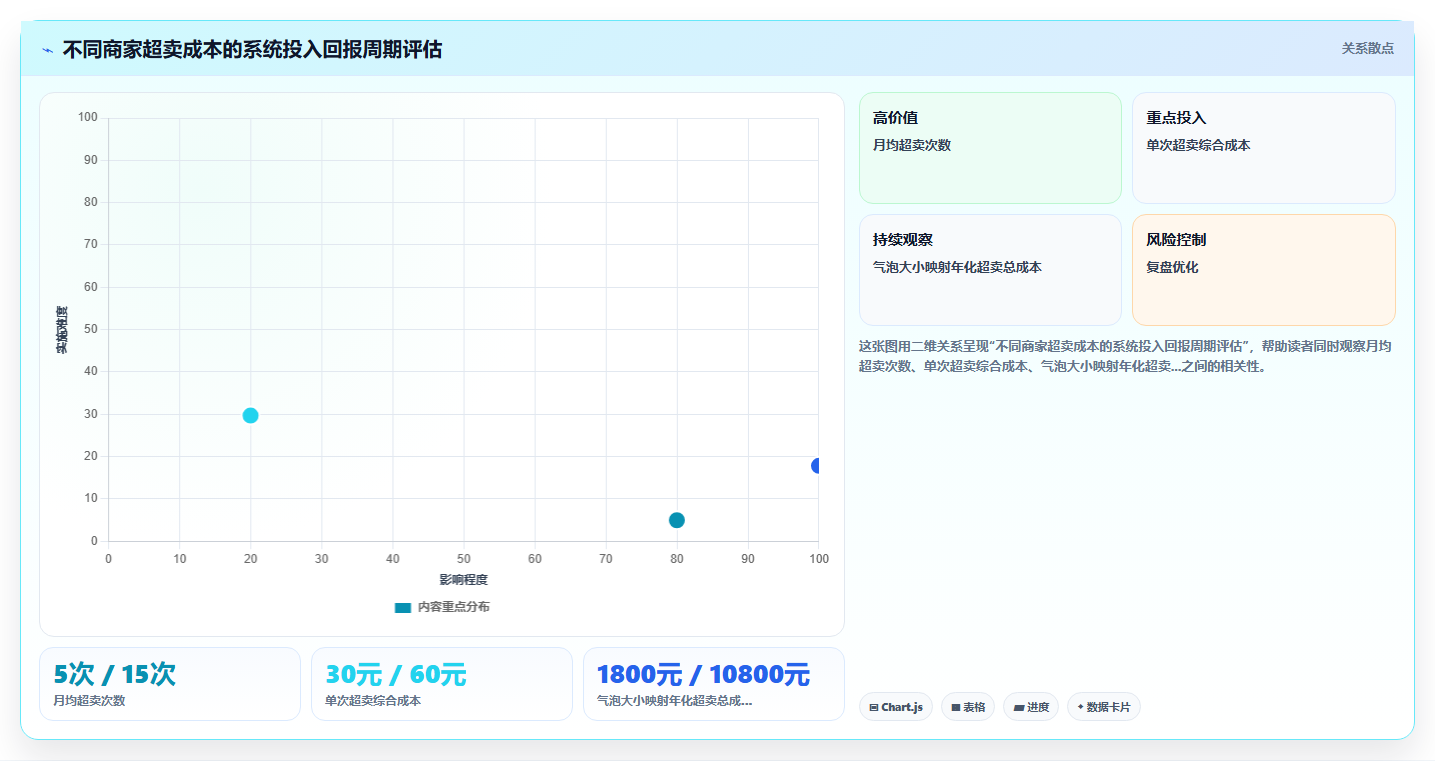Click the diamond icon in the 数据卡片 tag
This screenshot has height=761, width=1435.
tap(1080, 707)
